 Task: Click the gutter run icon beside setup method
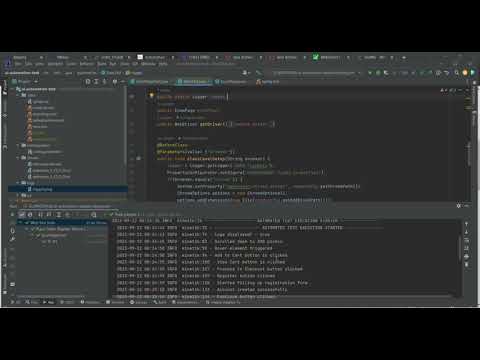138,158
